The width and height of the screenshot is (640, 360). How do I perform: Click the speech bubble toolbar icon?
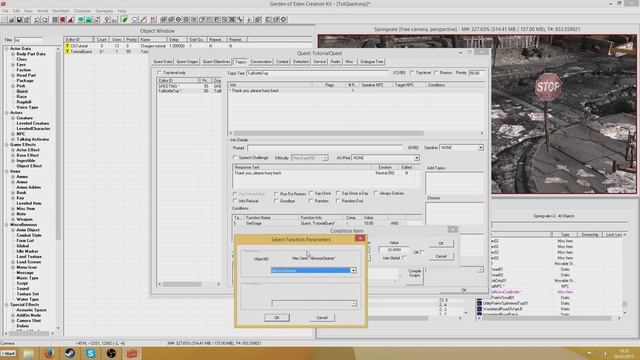click(x=135, y=19)
